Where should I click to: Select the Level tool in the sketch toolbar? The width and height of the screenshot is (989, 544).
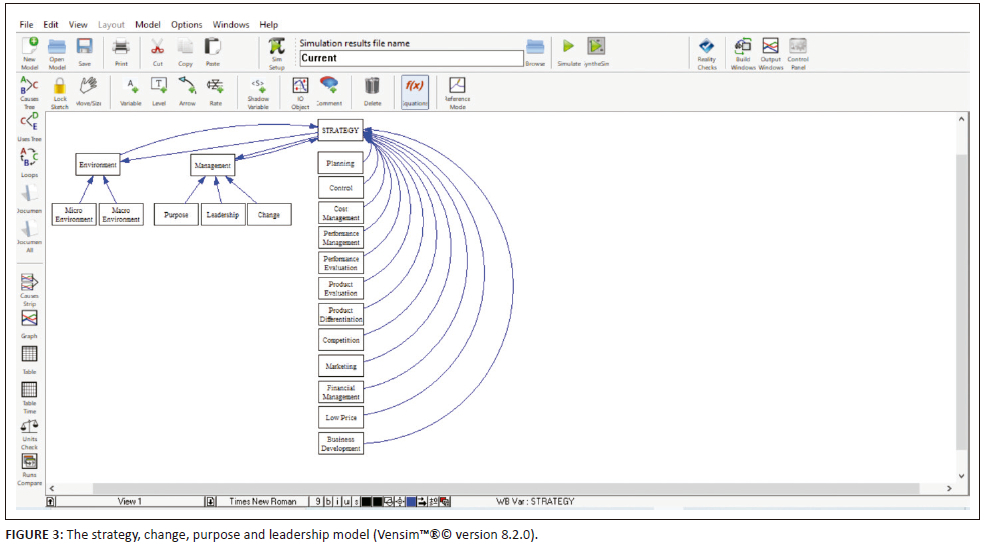point(158,90)
